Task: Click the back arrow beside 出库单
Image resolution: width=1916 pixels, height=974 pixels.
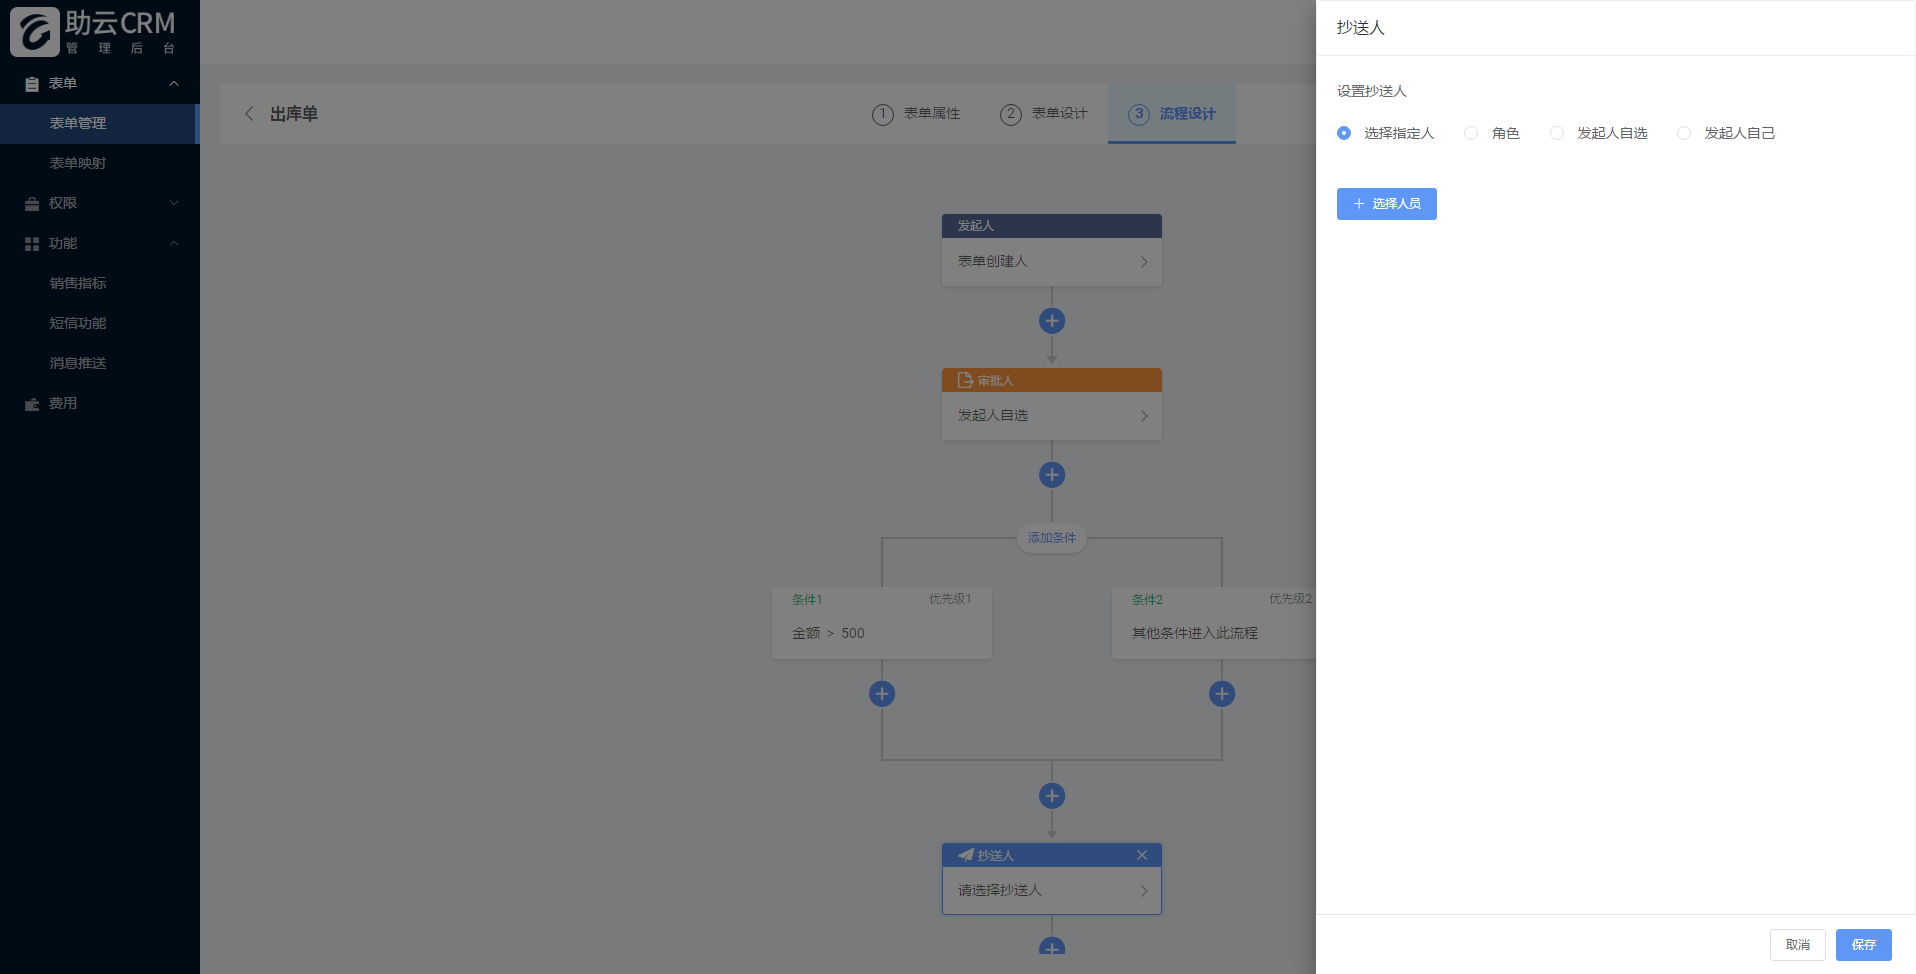Action: click(249, 114)
